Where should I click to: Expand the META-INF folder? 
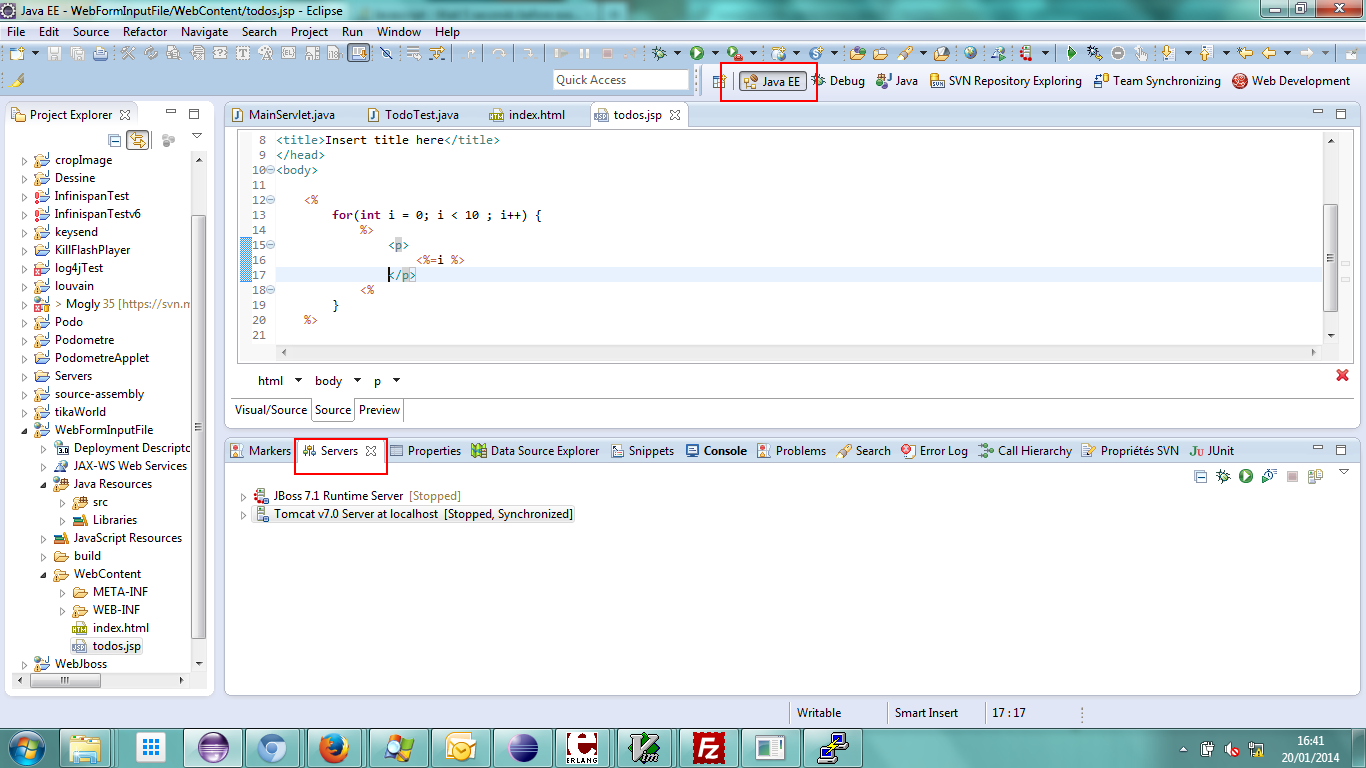[x=62, y=592]
